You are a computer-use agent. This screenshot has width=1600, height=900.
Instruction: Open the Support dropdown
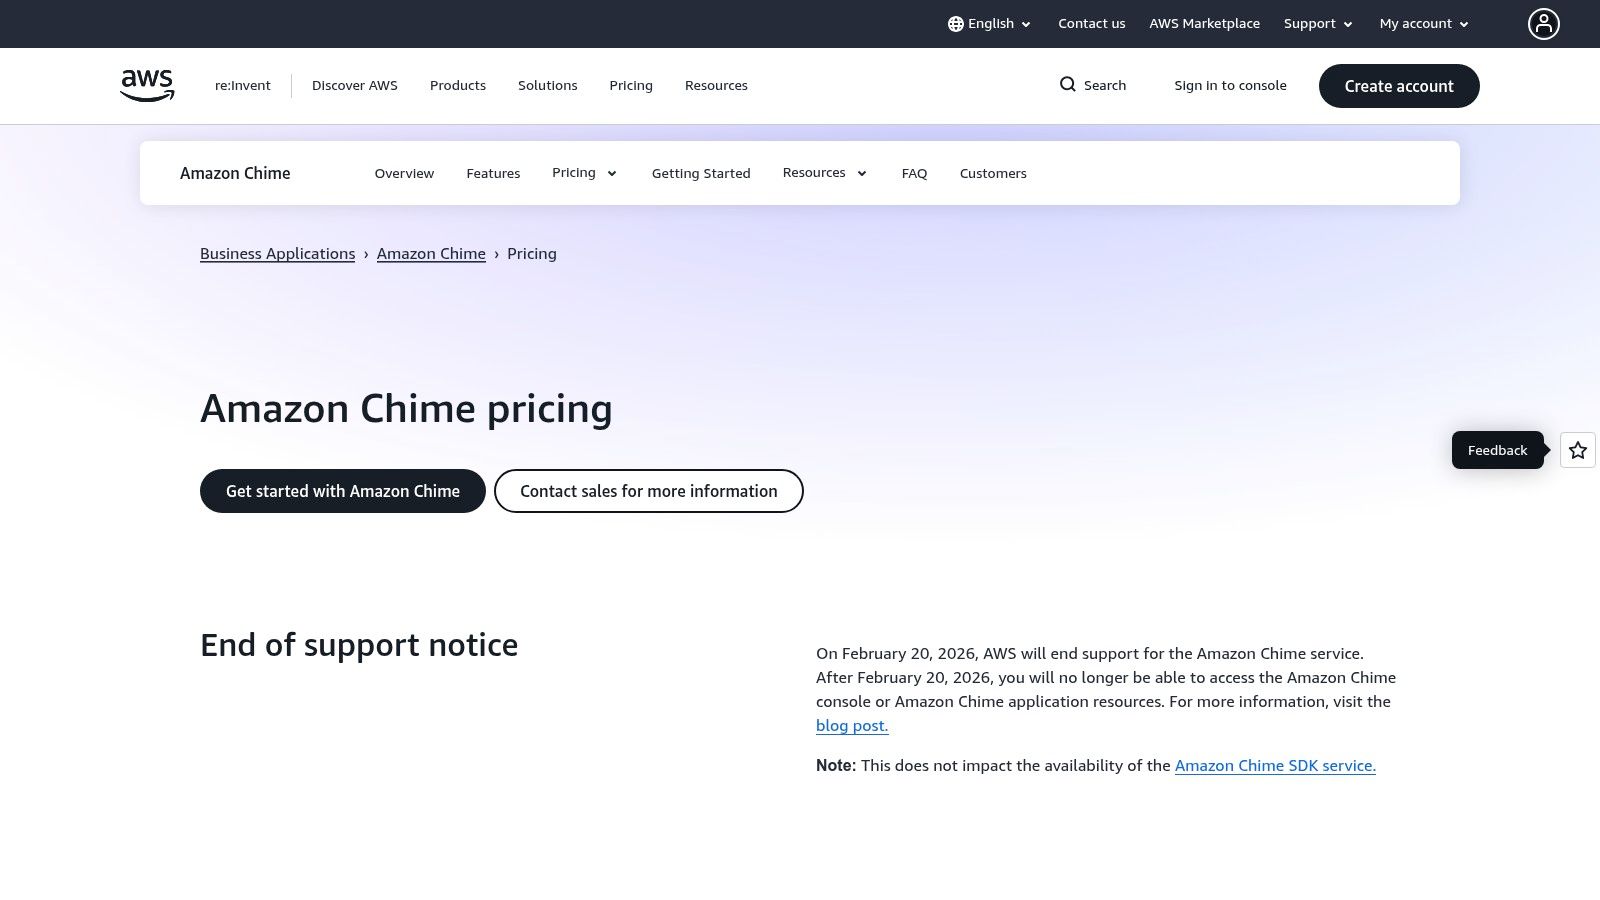pyautogui.click(x=1317, y=23)
